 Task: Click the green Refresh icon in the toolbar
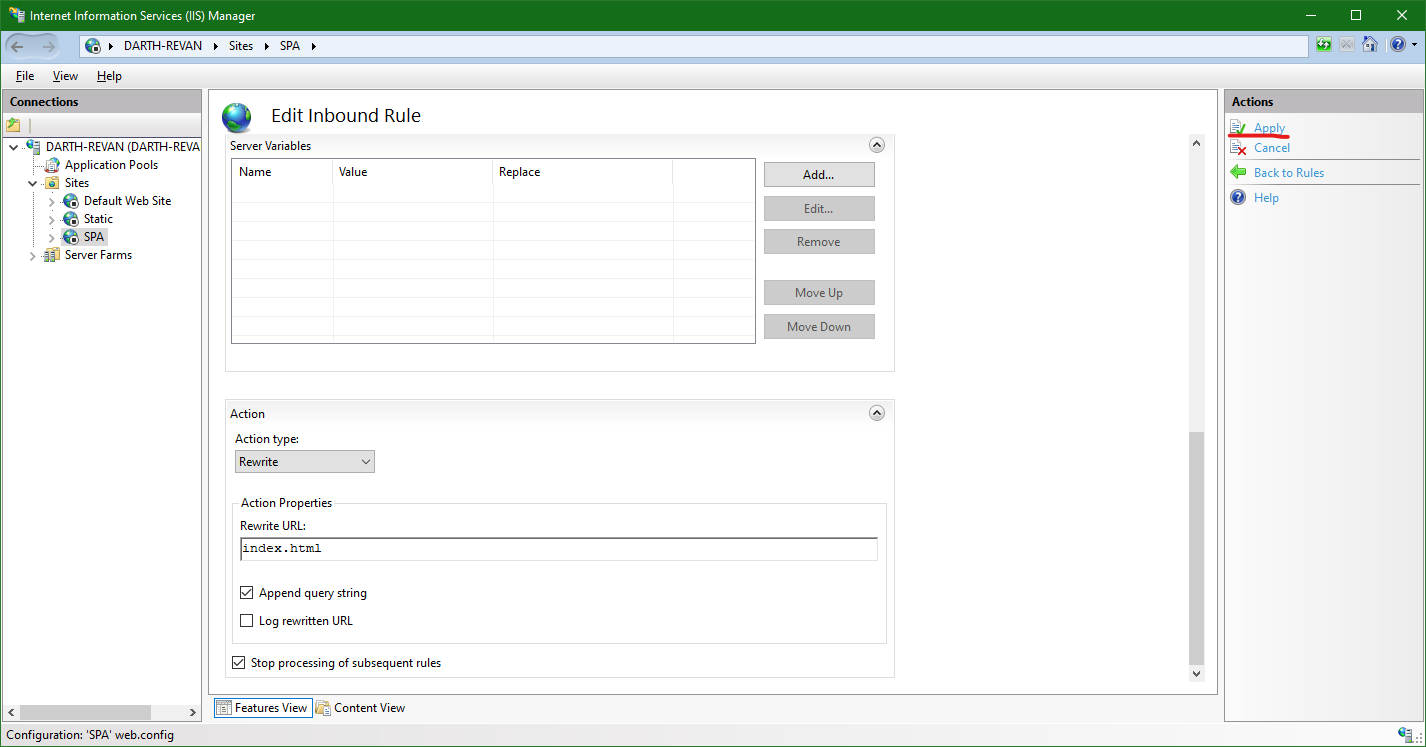tap(1323, 44)
